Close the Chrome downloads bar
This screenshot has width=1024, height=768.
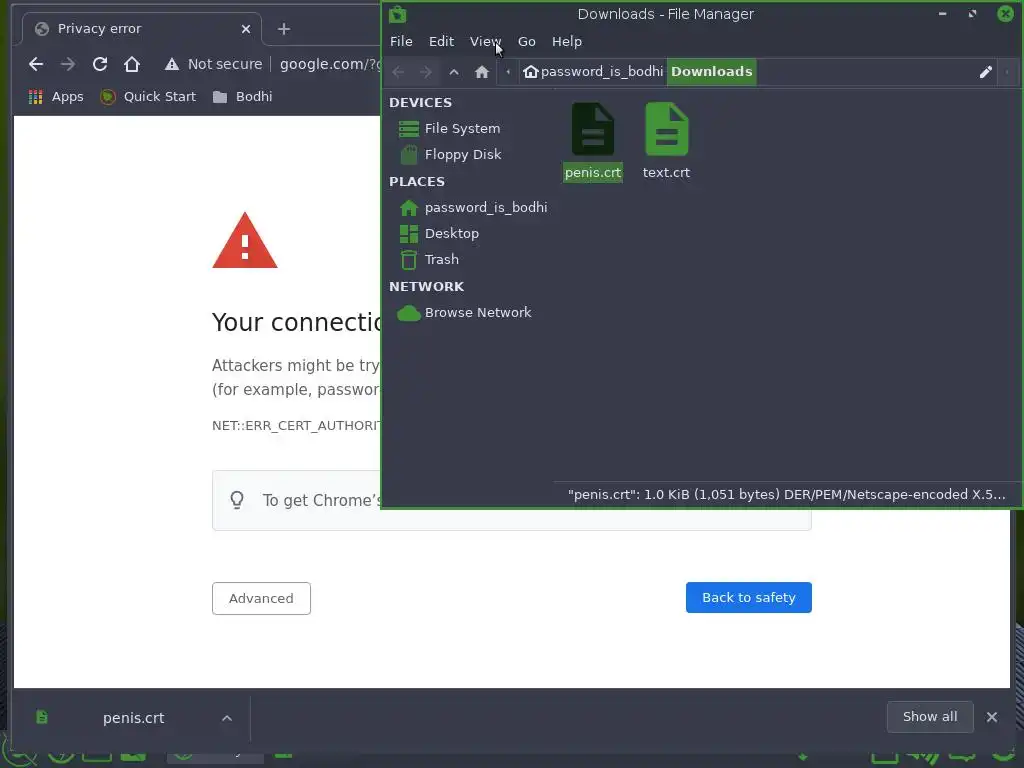point(991,717)
